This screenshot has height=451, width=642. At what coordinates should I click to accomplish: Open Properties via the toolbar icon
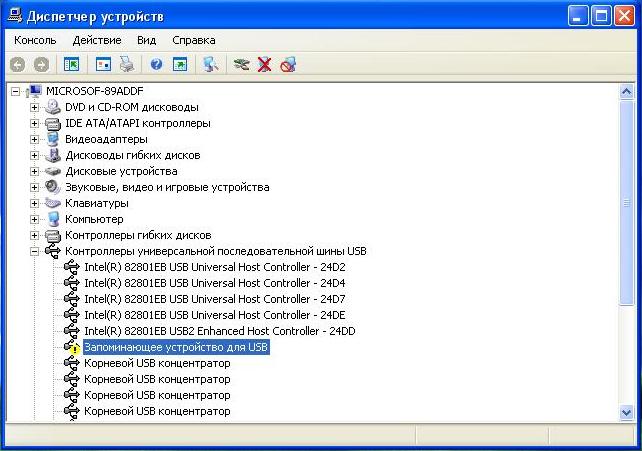[103, 64]
